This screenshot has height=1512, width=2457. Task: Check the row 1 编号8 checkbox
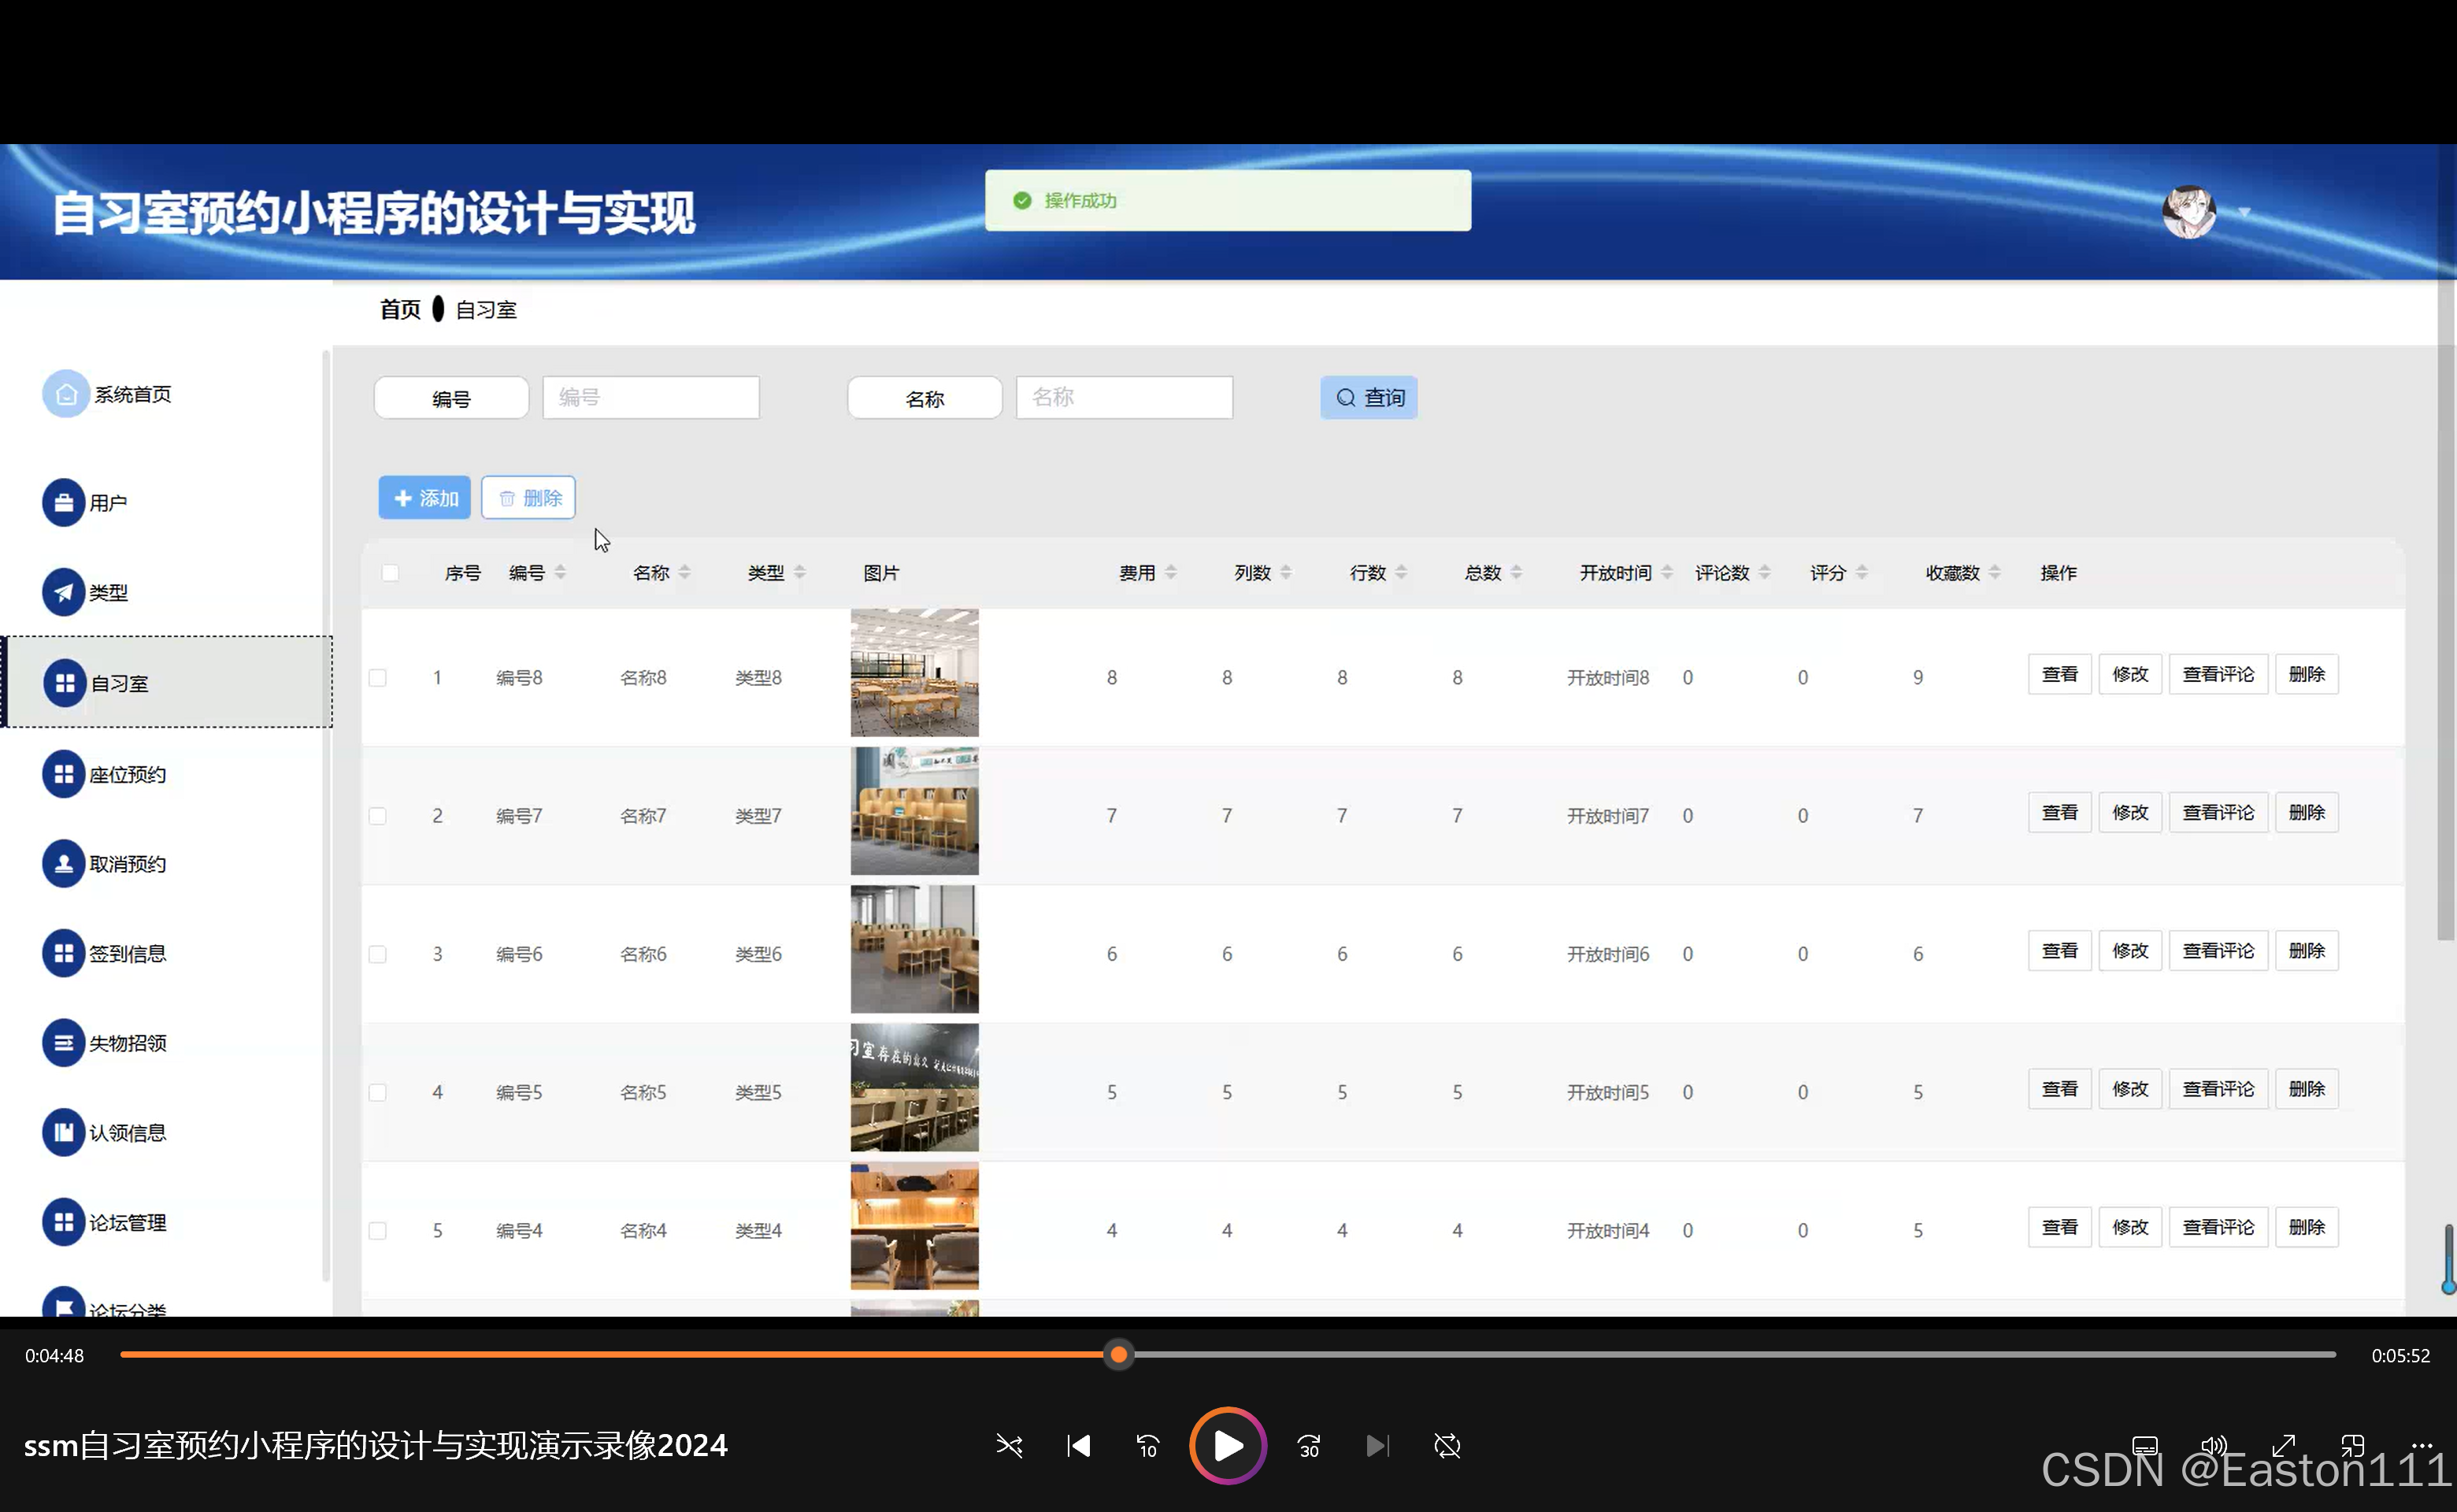378,678
